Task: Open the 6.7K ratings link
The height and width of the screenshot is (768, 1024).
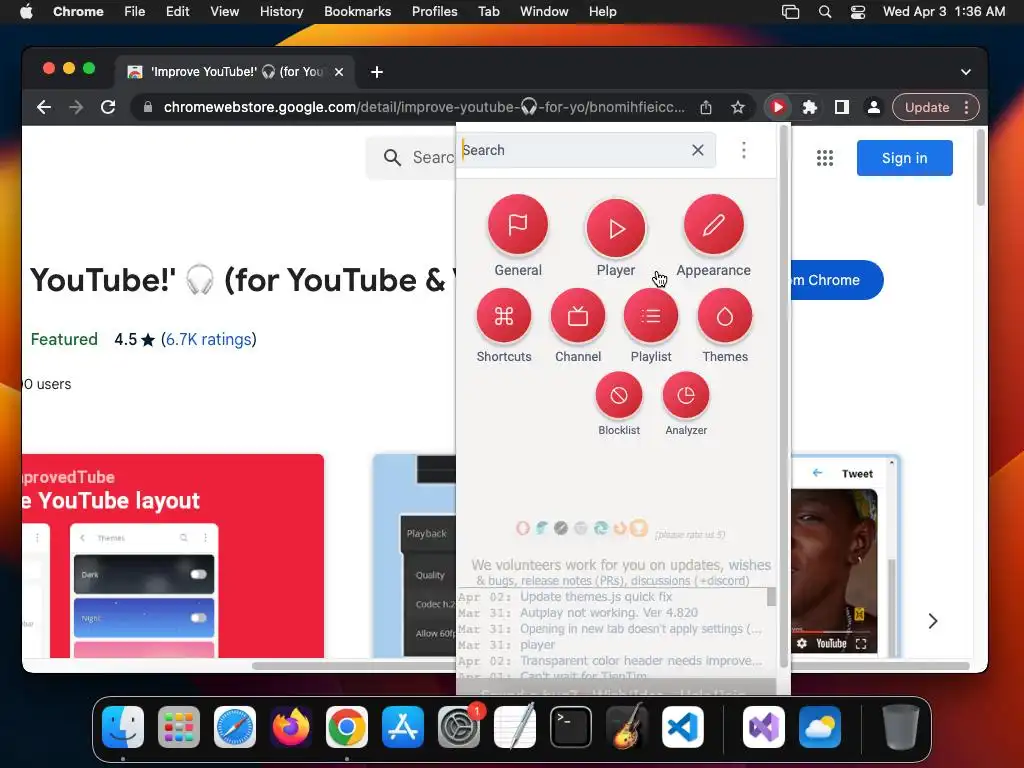Action: click(208, 340)
